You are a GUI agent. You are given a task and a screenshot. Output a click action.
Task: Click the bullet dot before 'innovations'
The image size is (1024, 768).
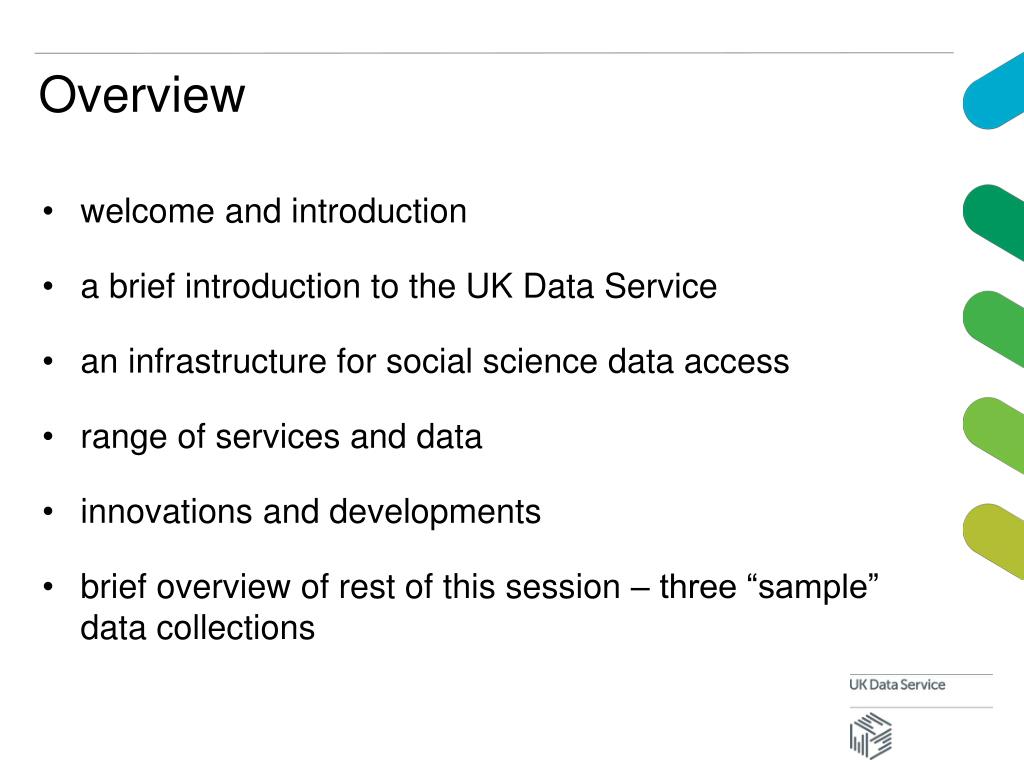coord(48,511)
